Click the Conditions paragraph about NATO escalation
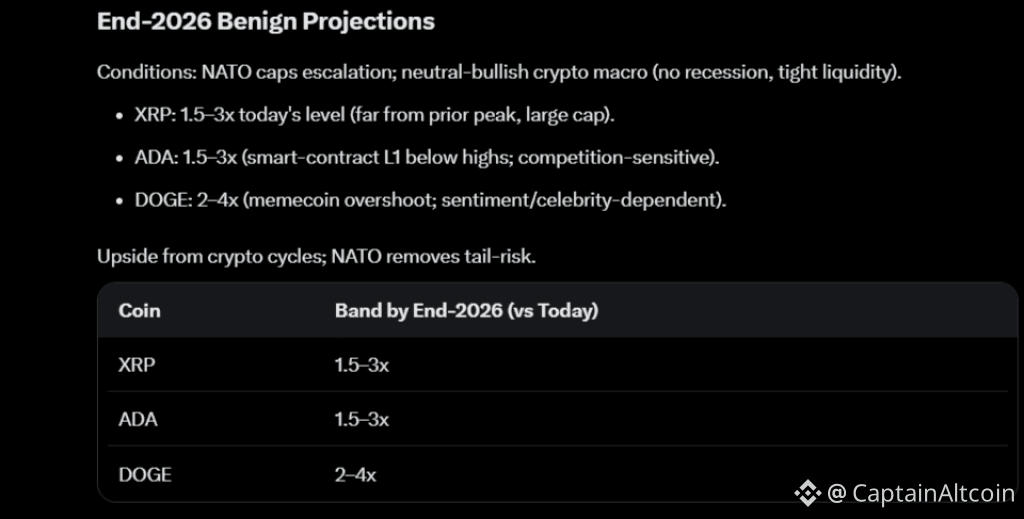 pos(498,73)
